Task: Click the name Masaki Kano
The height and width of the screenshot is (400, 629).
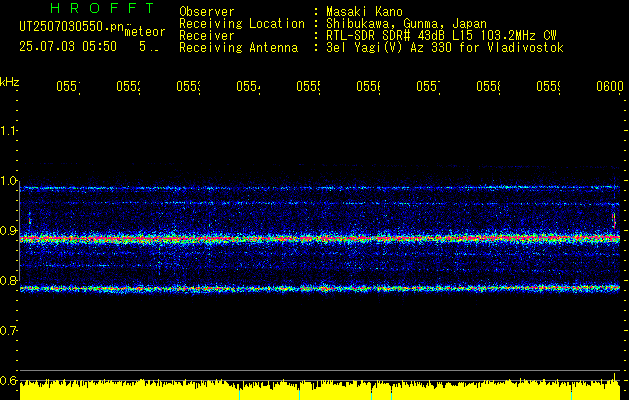Action: coord(364,11)
